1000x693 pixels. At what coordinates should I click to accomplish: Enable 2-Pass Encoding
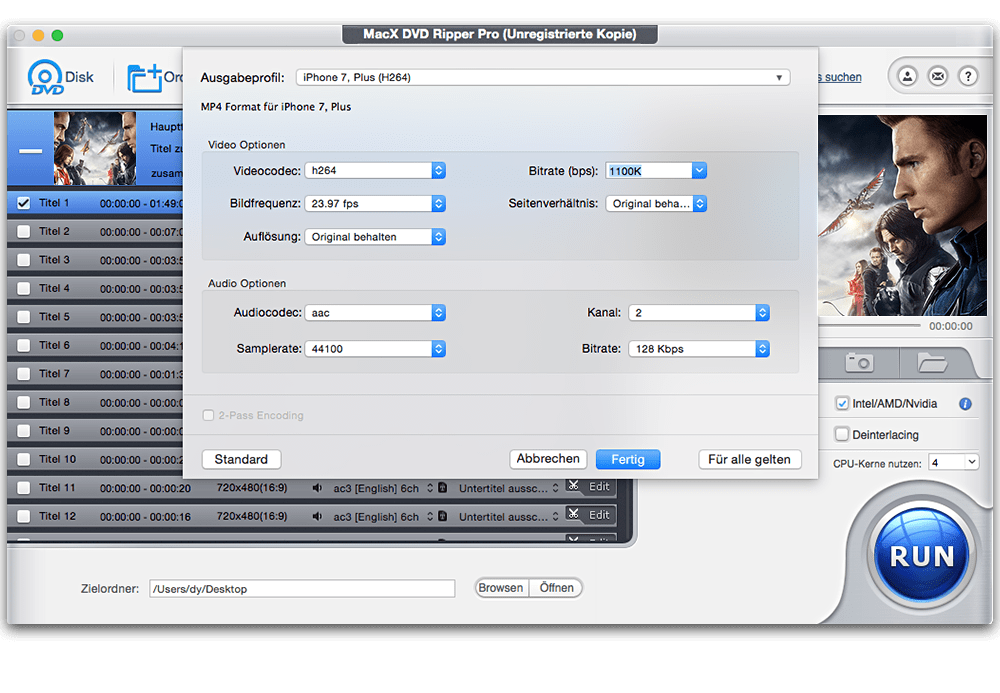click(208, 414)
